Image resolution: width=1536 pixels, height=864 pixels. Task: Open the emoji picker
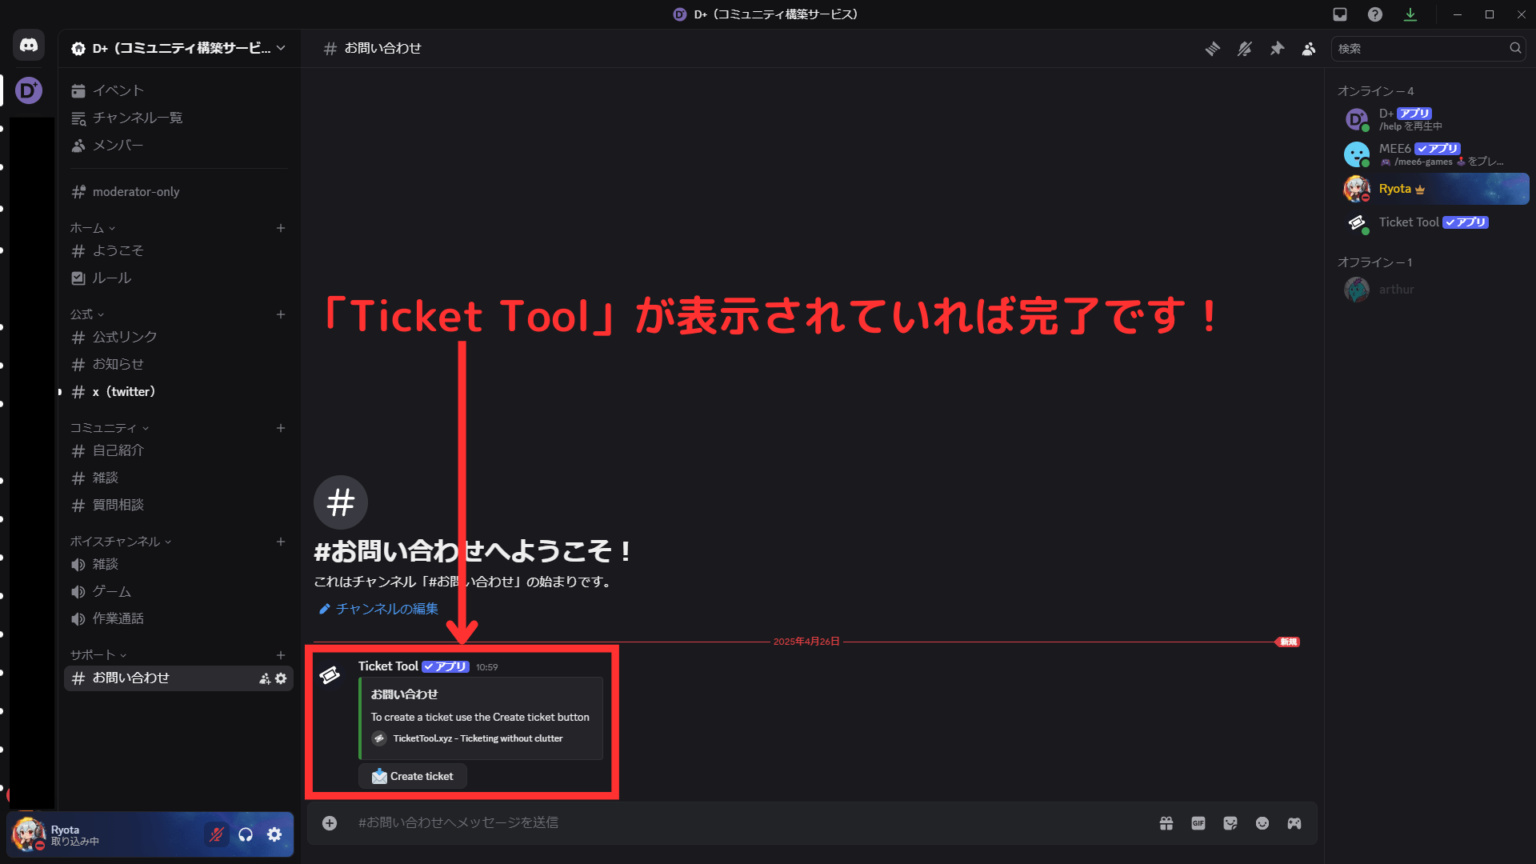point(1262,822)
